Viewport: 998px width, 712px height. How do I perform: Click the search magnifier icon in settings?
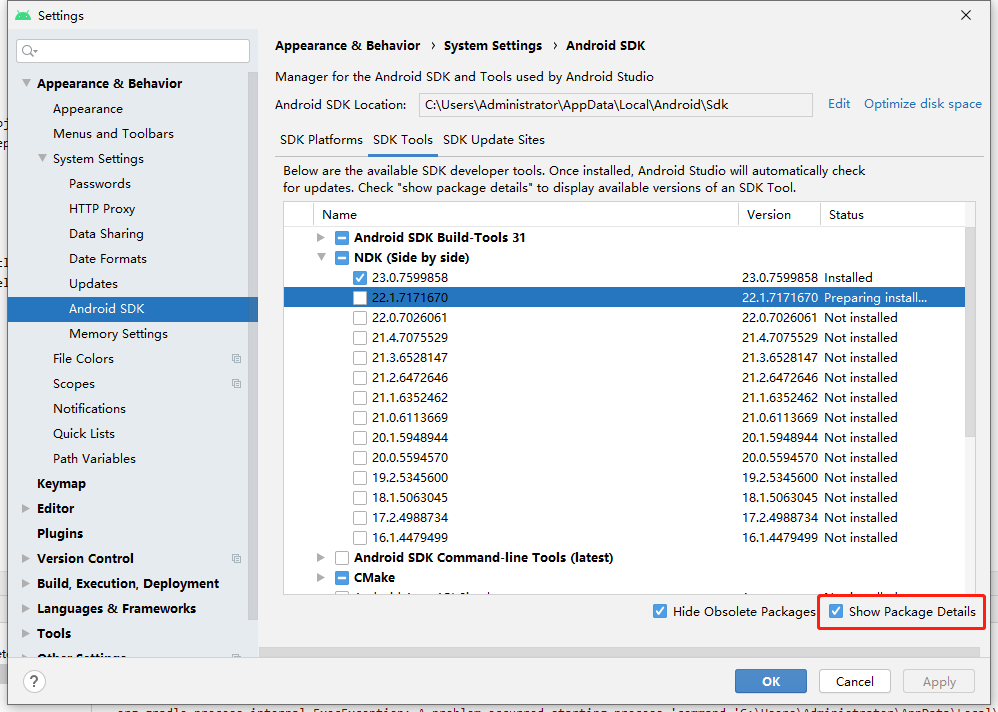click(29, 51)
